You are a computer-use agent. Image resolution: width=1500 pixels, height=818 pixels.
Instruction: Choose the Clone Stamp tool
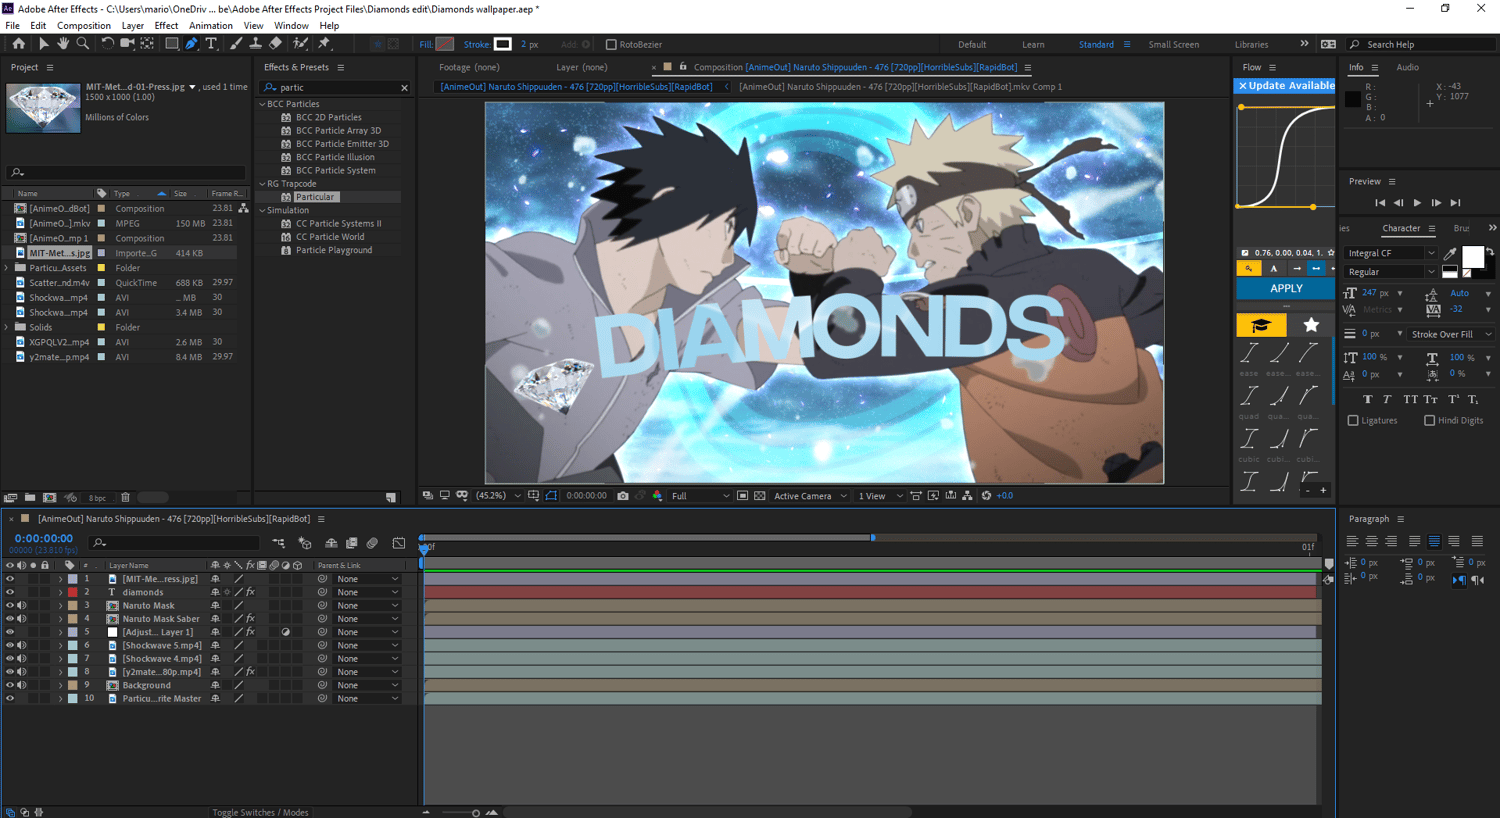[255, 44]
